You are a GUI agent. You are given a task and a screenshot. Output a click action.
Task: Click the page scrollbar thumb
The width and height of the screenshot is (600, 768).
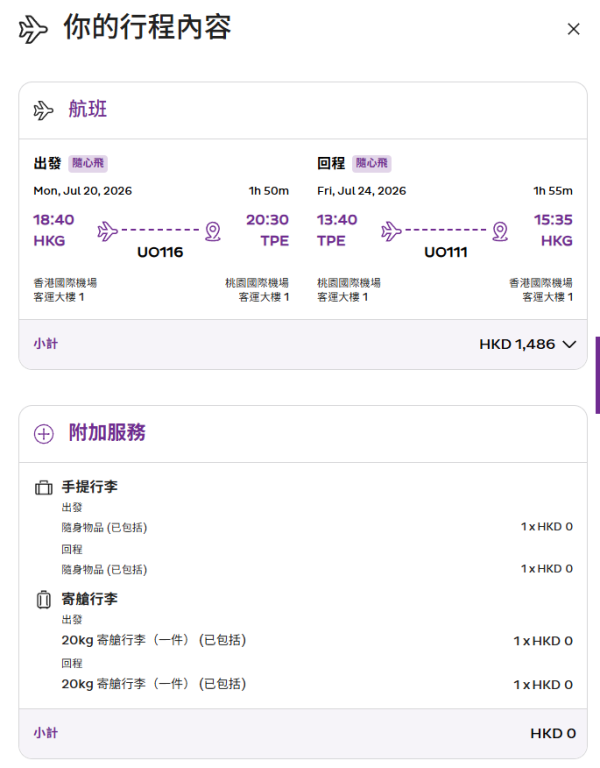point(598,375)
